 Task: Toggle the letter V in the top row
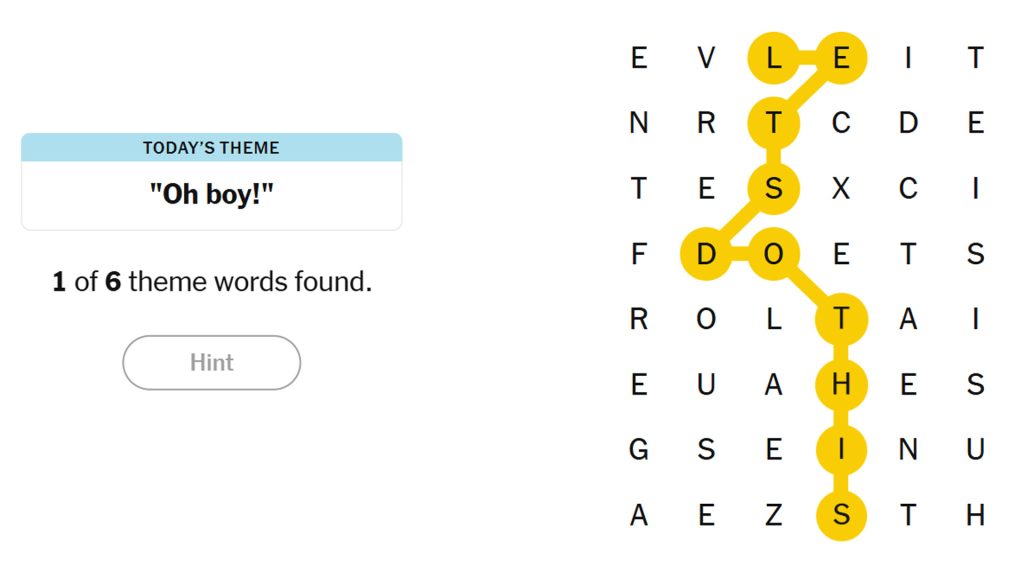tap(706, 58)
